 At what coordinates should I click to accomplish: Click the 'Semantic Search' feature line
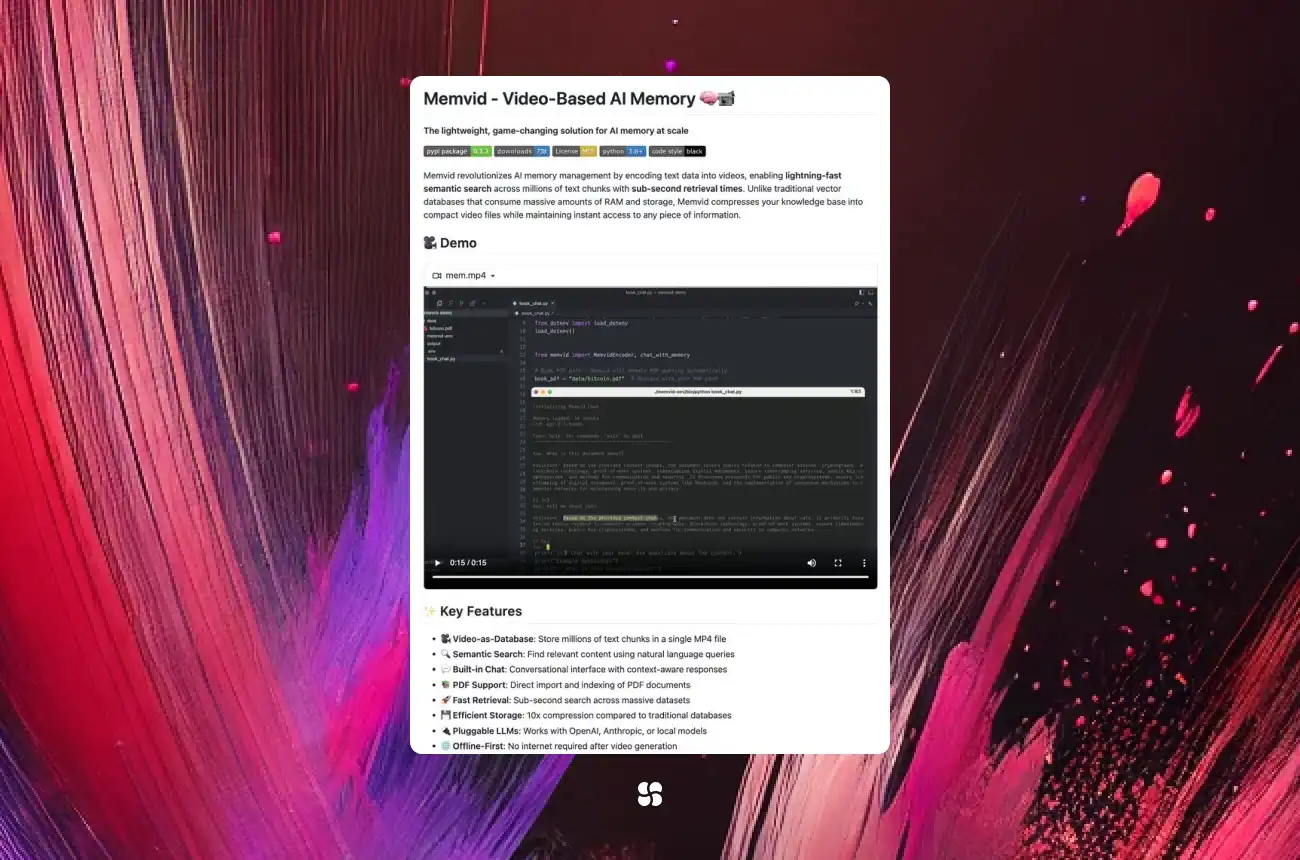587,654
